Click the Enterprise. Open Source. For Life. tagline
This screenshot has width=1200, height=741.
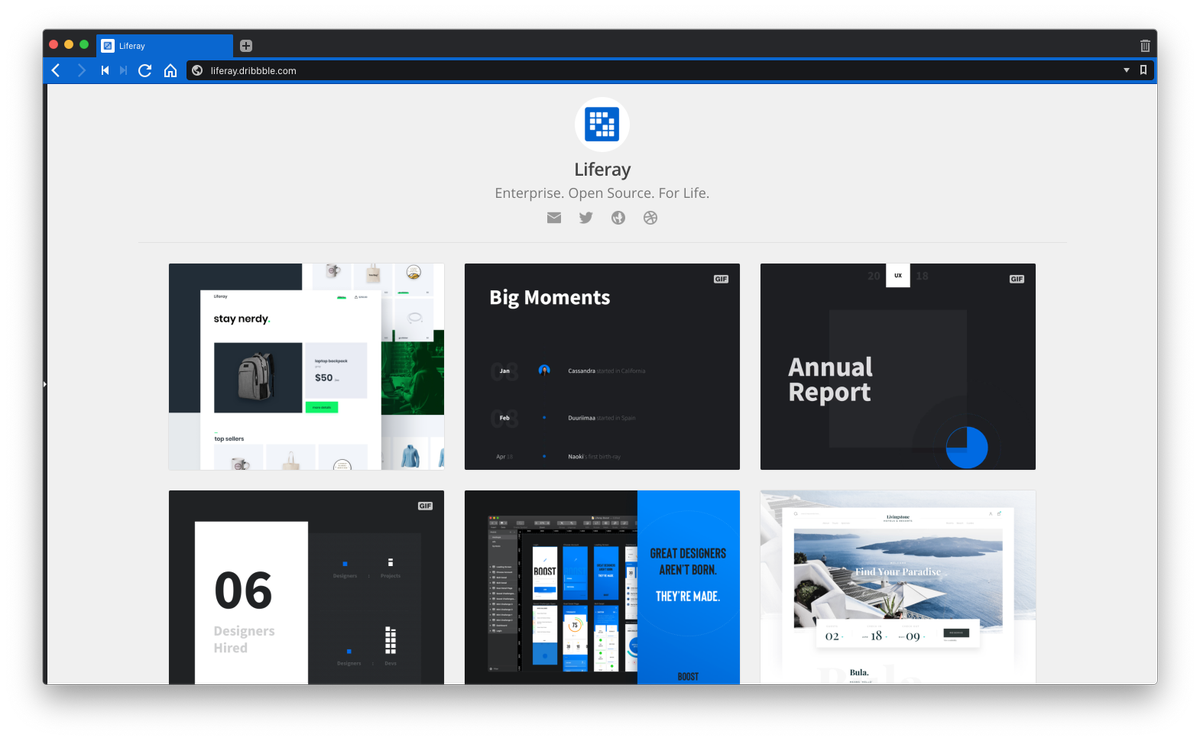[x=602, y=193]
